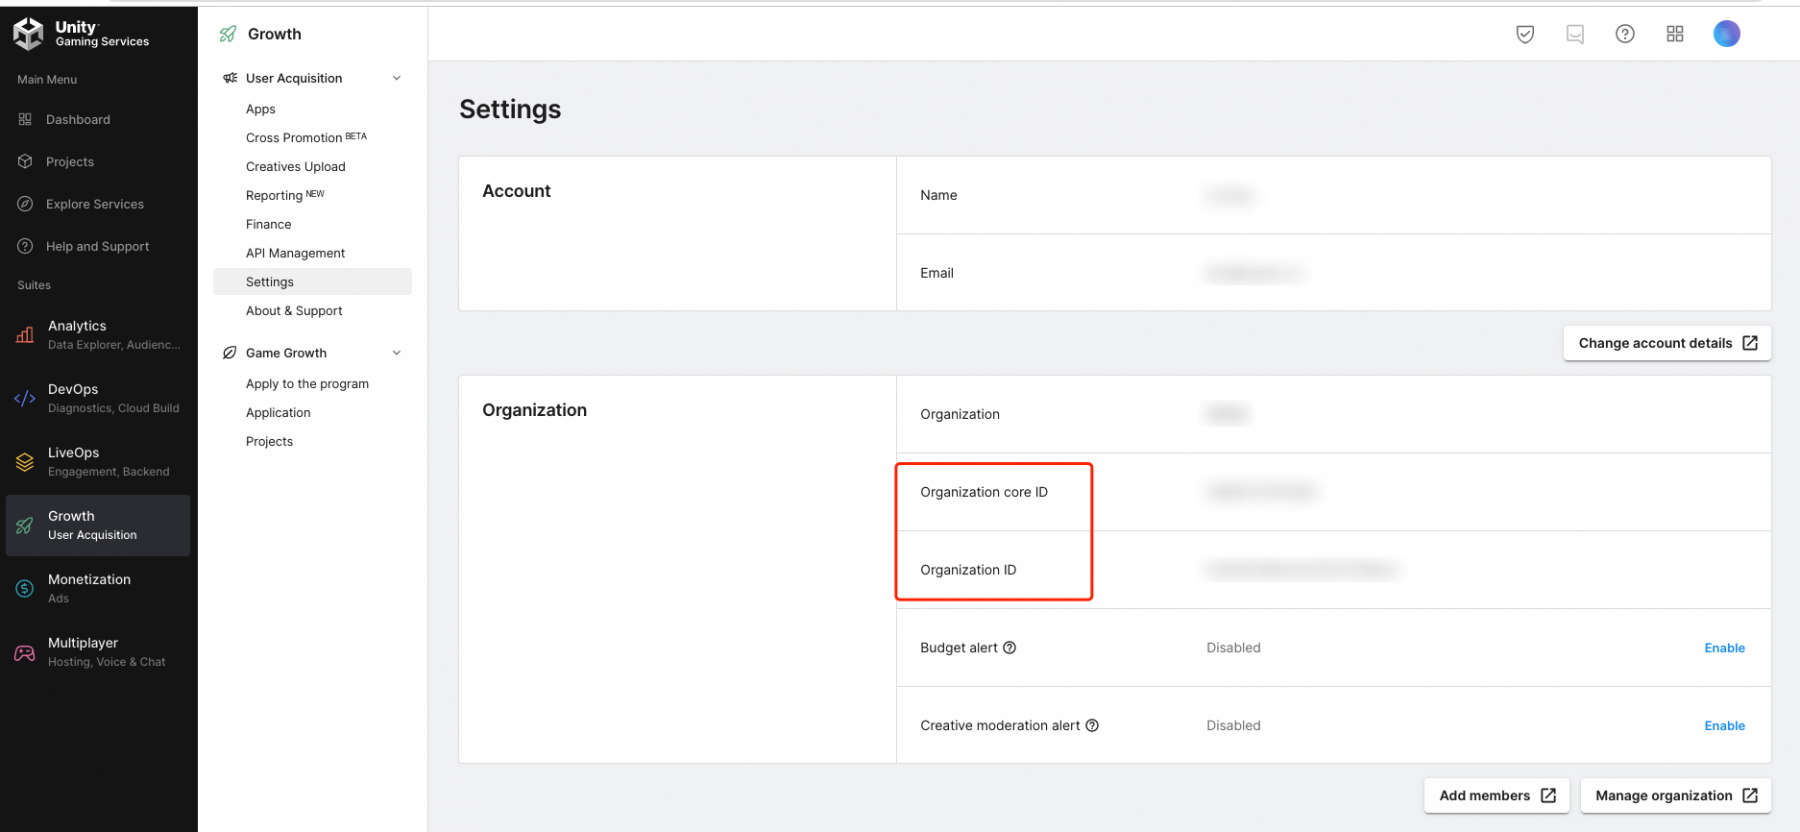
Task: Select Apply to the program
Action: tap(307, 384)
